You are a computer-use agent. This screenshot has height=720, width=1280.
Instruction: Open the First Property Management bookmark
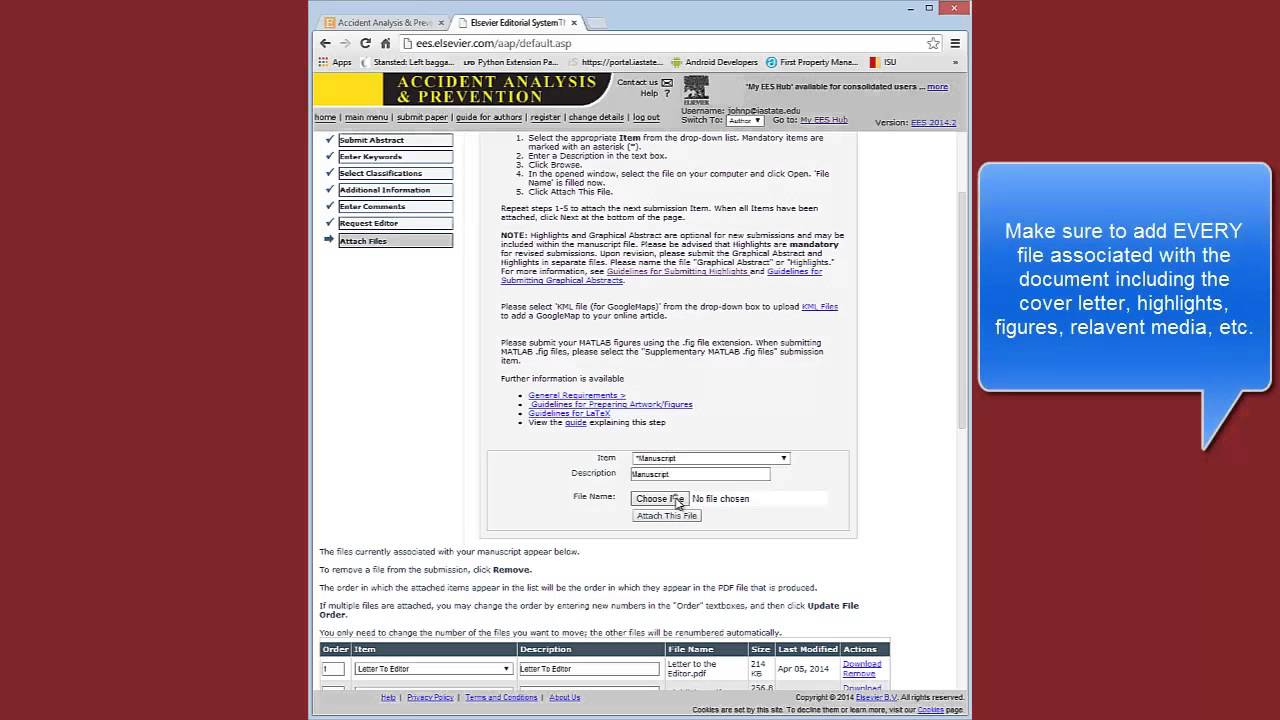pyautogui.click(x=812, y=62)
